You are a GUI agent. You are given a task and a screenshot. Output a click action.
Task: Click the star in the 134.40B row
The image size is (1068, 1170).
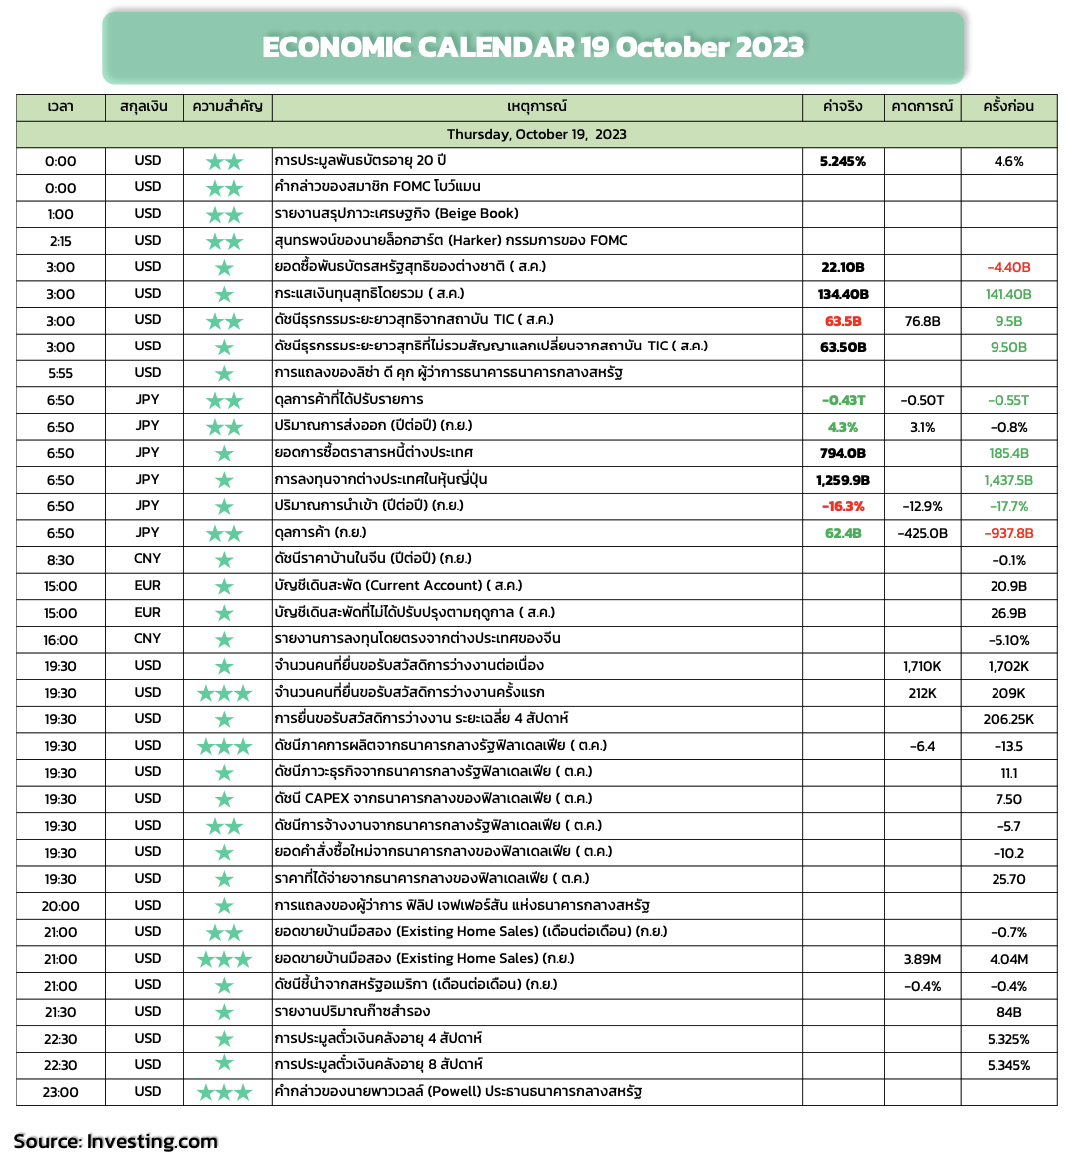click(224, 295)
